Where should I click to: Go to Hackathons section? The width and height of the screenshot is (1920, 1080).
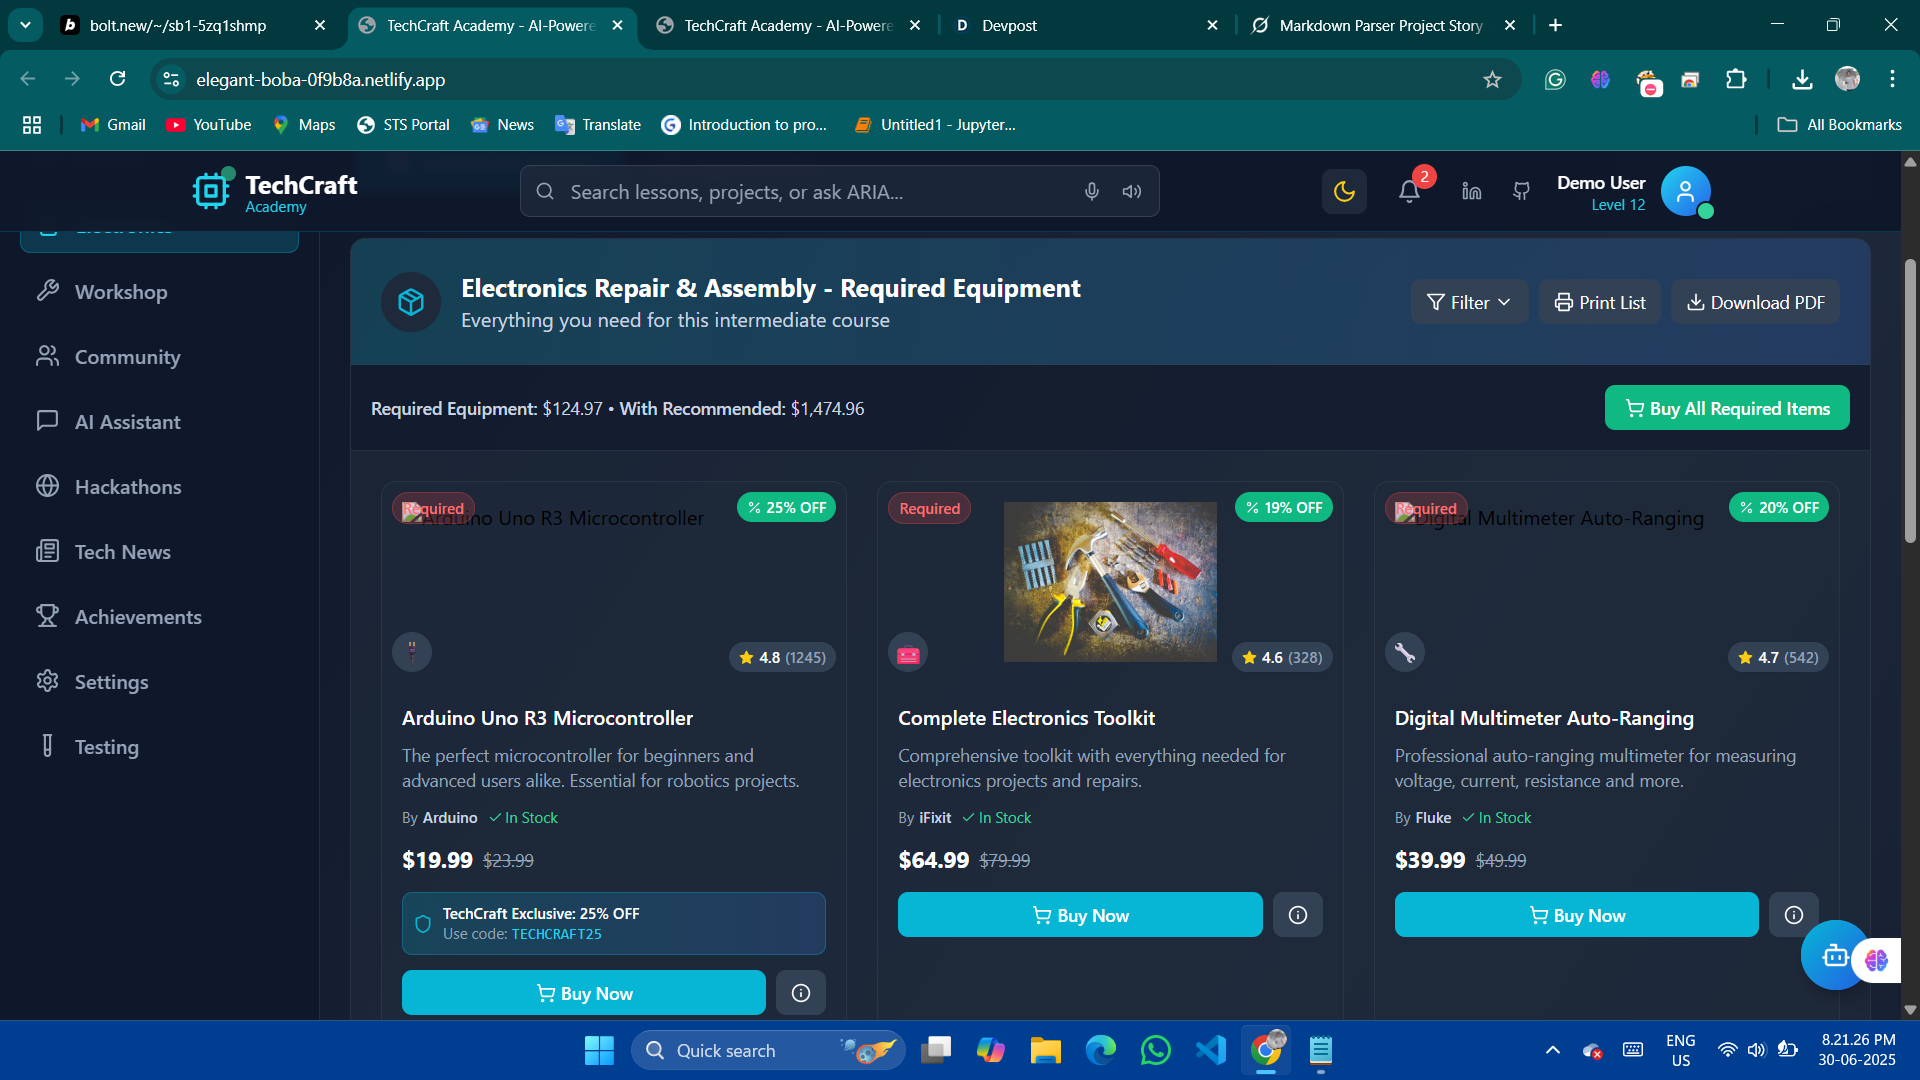pyautogui.click(x=128, y=487)
